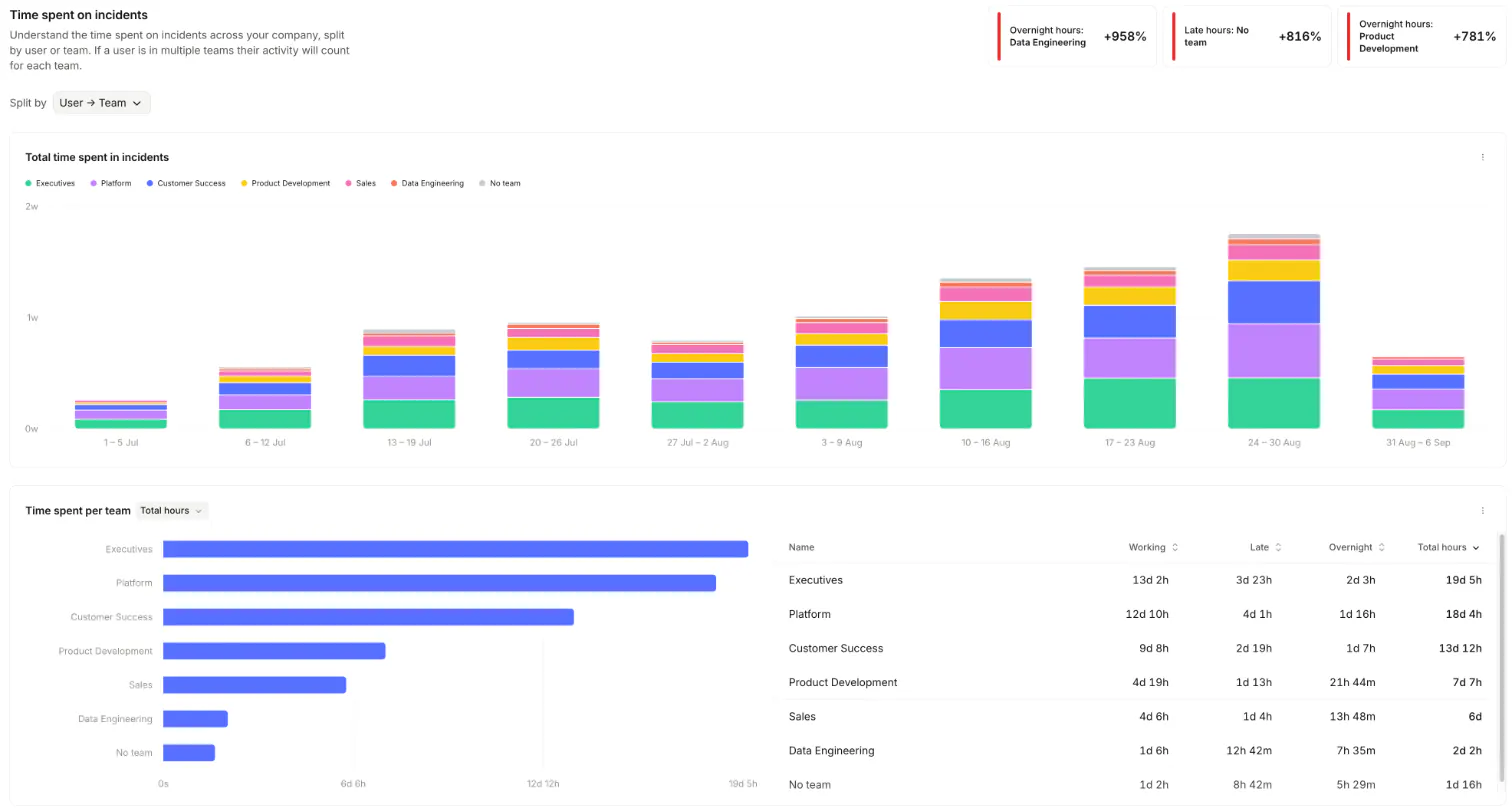Toggle Customer Success series in legend
Image resolution: width=1512 pixels, height=808 pixels.
186,183
